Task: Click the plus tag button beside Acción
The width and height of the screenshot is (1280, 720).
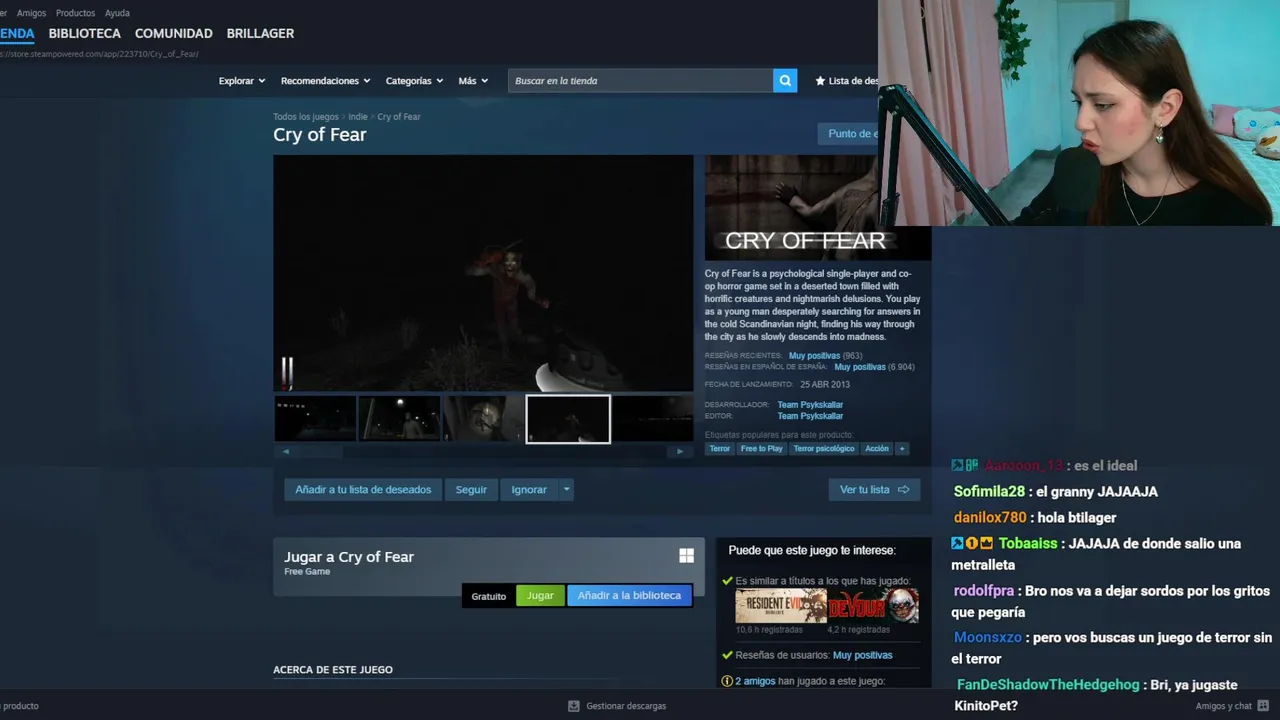Action: point(902,449)
